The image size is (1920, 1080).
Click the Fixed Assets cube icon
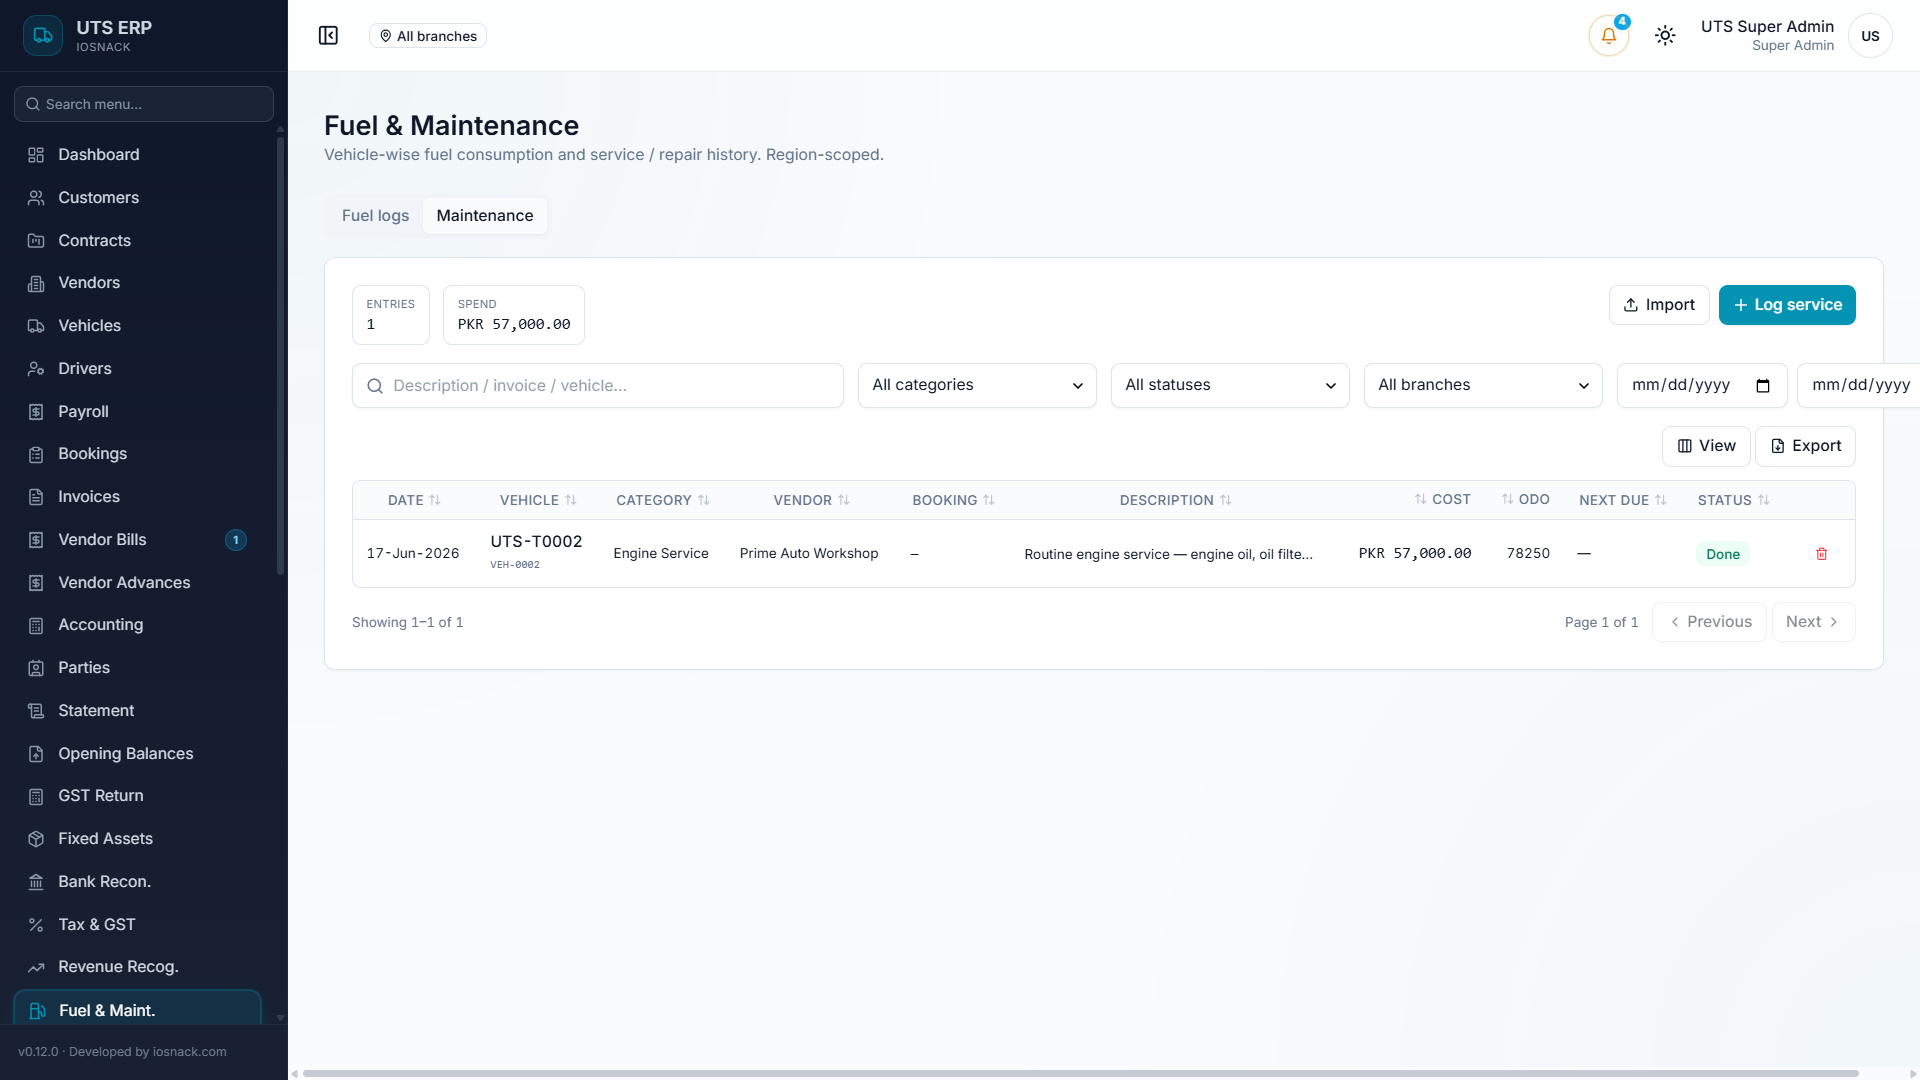(x=36, y=839)
